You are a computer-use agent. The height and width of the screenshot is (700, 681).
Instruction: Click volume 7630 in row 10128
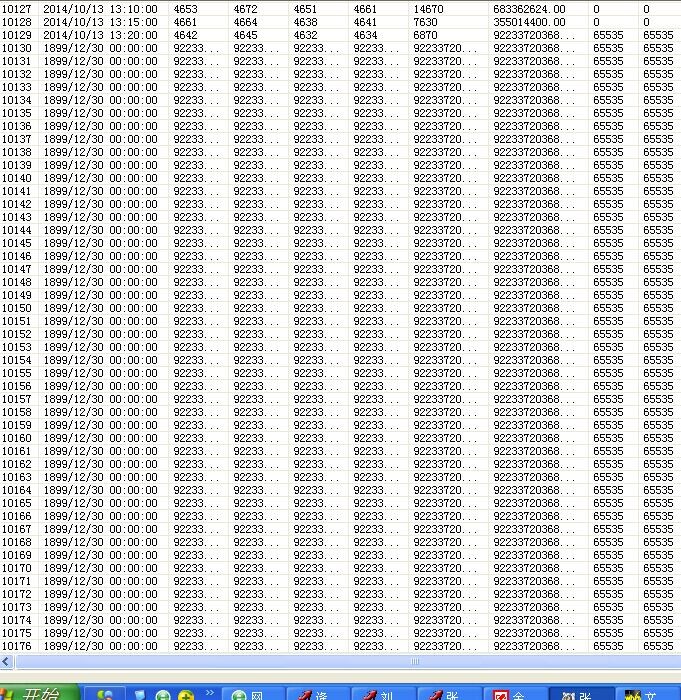point(425,22)
